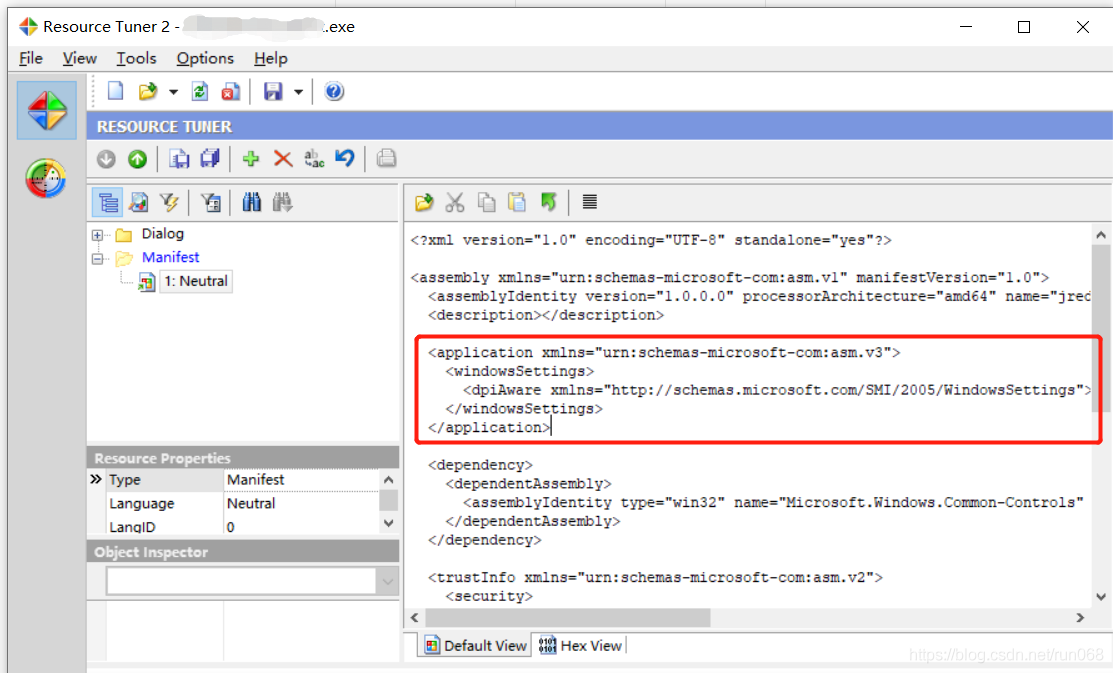Toggle the word wrap lines icon
Image resolution: width=1113 pixels, height=673 pixels.
pos(589,202)
